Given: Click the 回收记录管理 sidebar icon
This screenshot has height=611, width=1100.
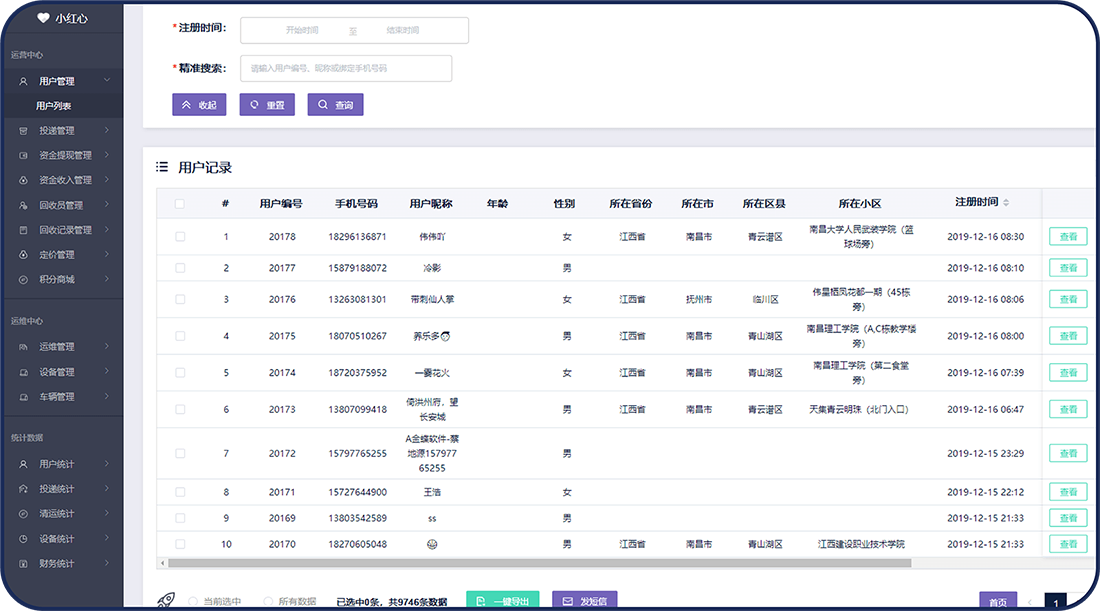Looking at the screenshot, I should click(x=23, y=230).
